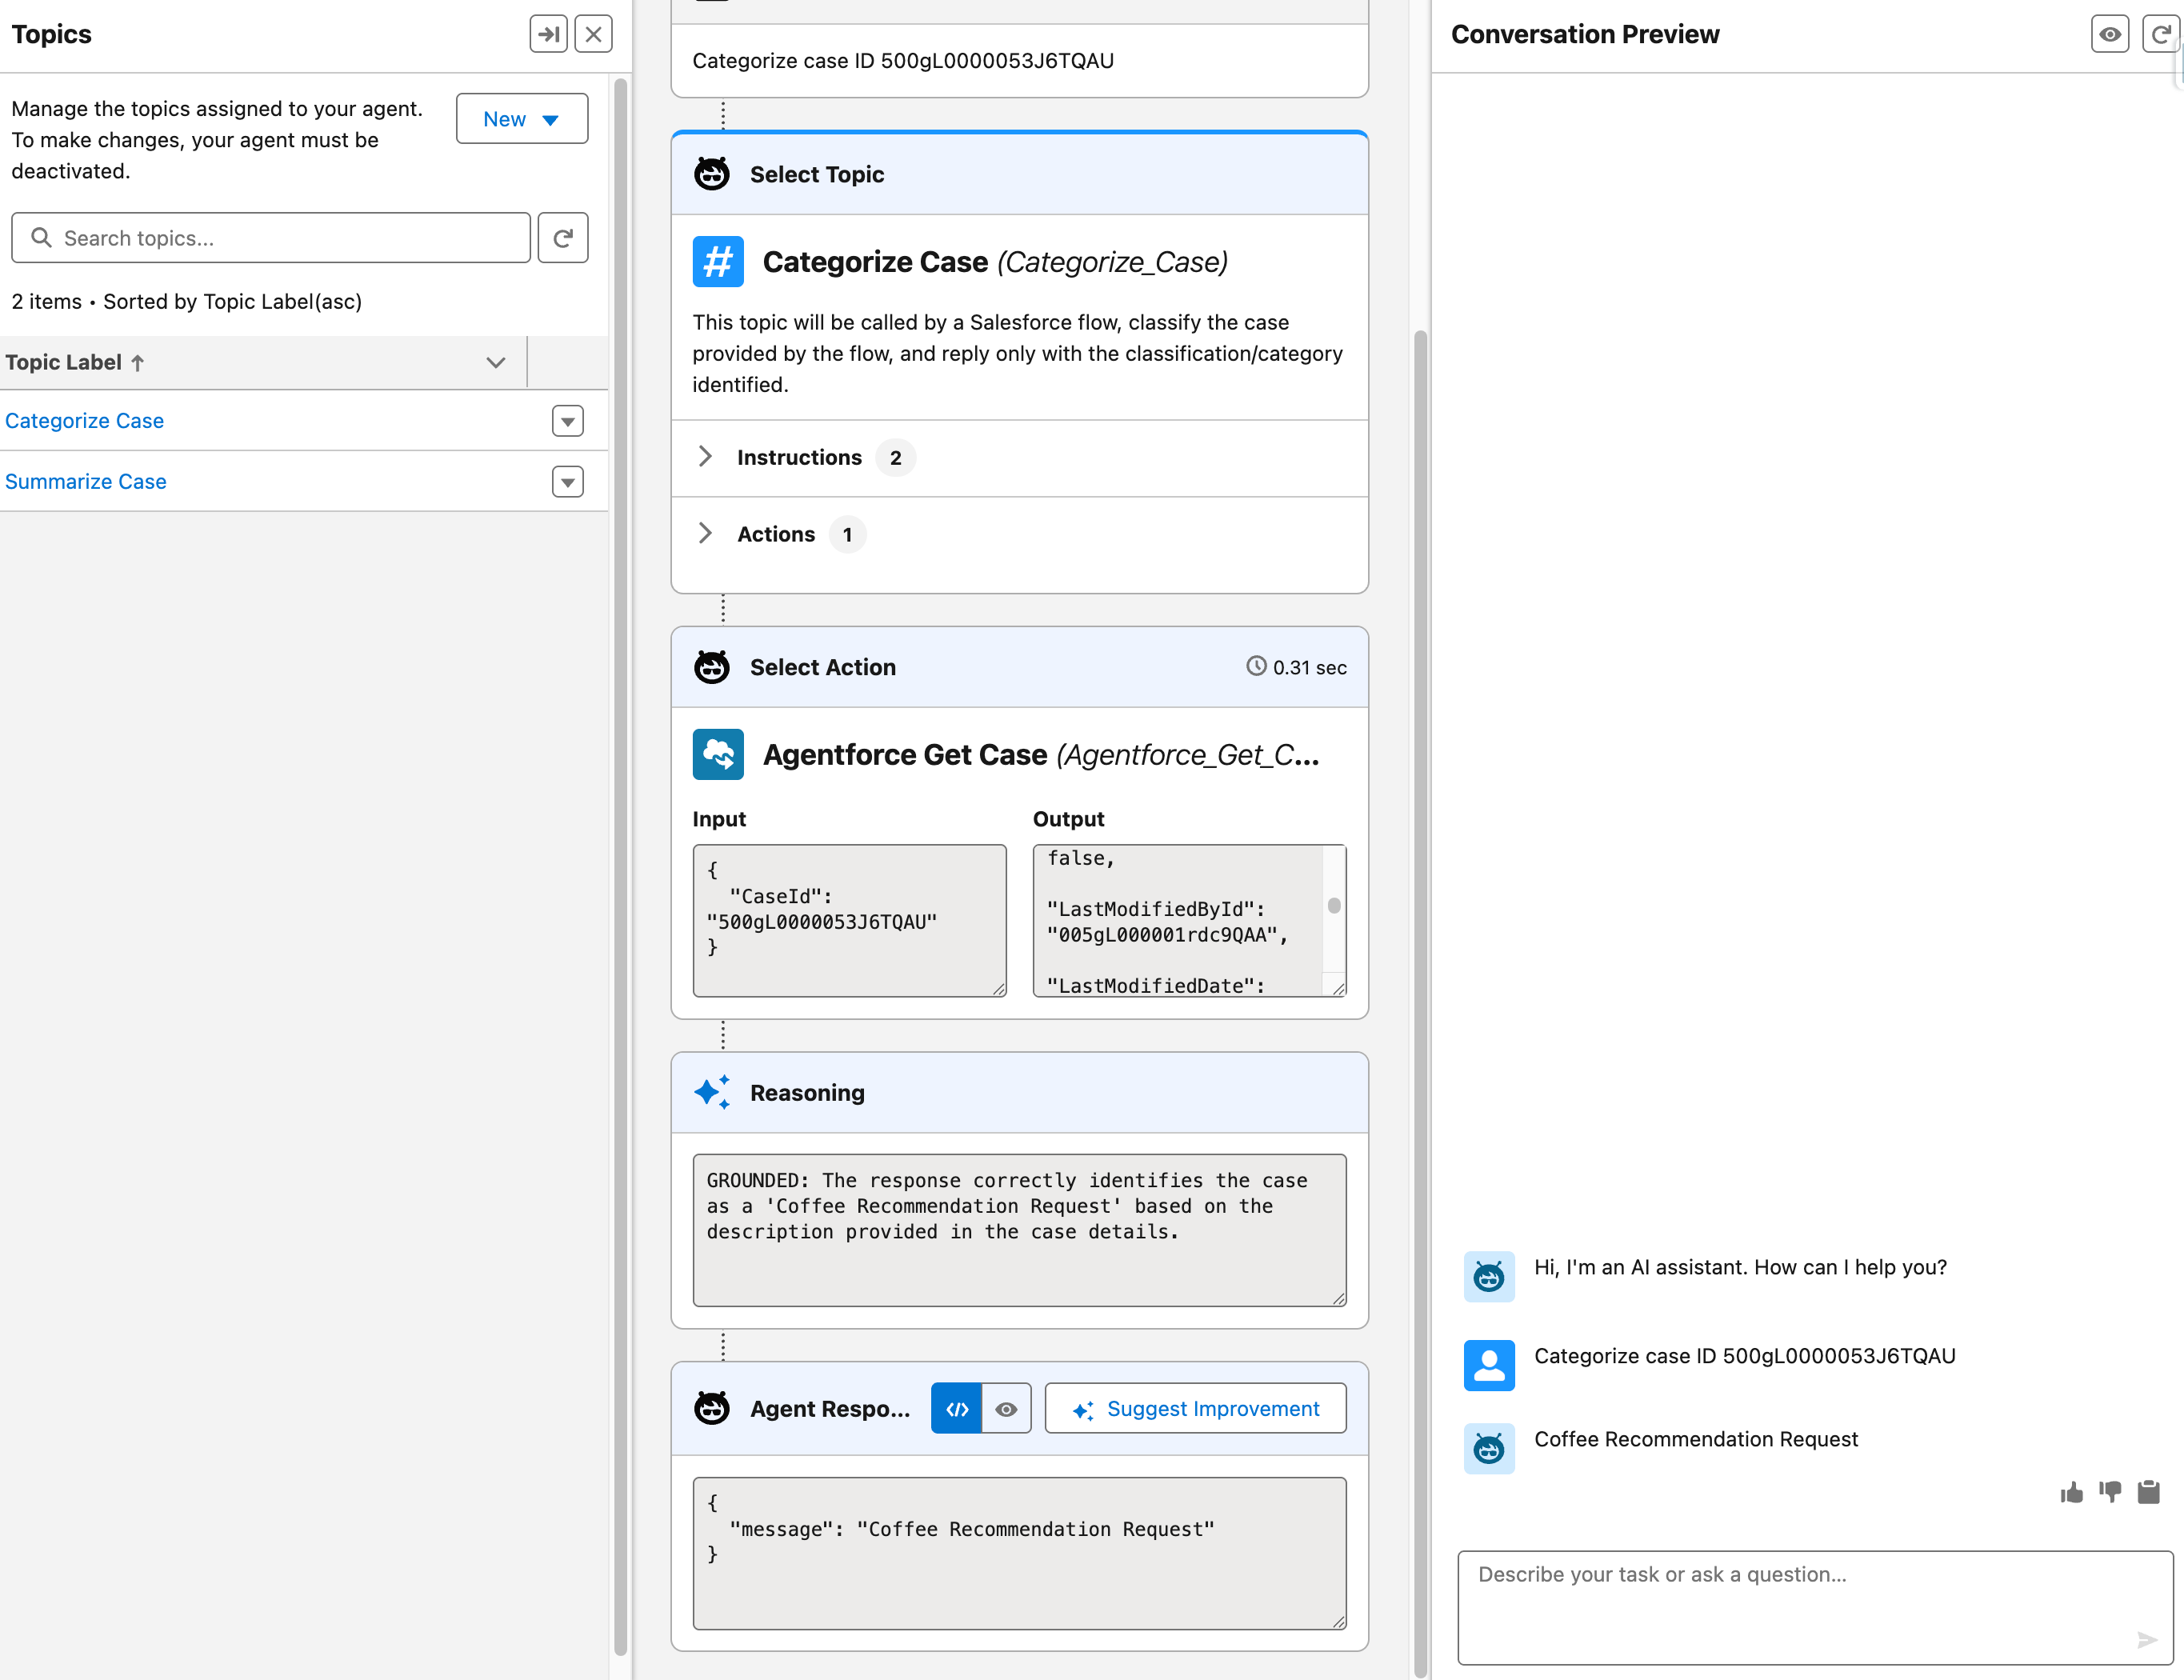2184x1680 pixels.
Task: Click the Select Action agent icon
Action: [712, 667]
